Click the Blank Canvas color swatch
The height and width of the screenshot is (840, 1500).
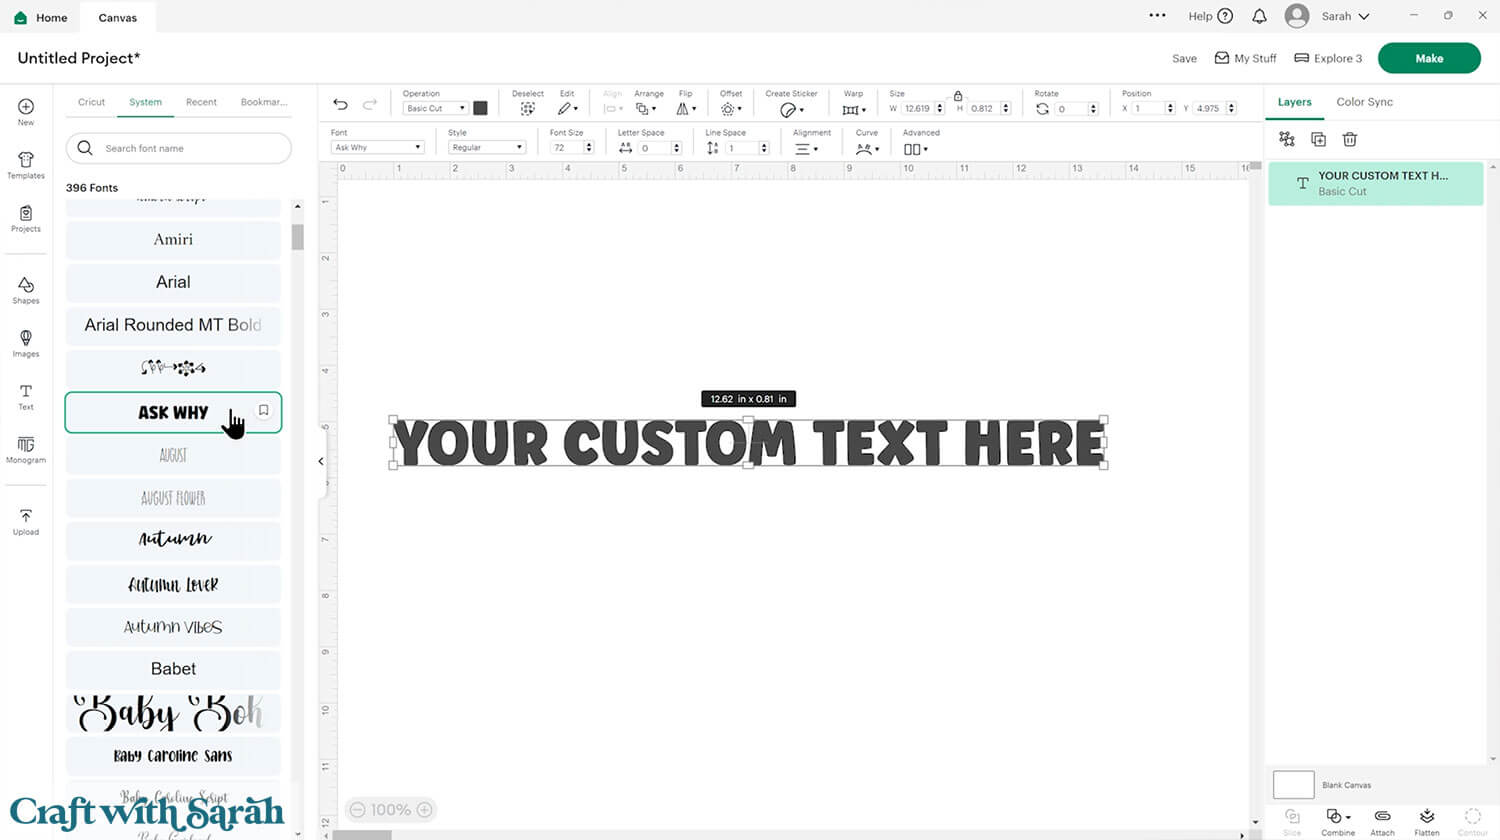[1293, 785]
